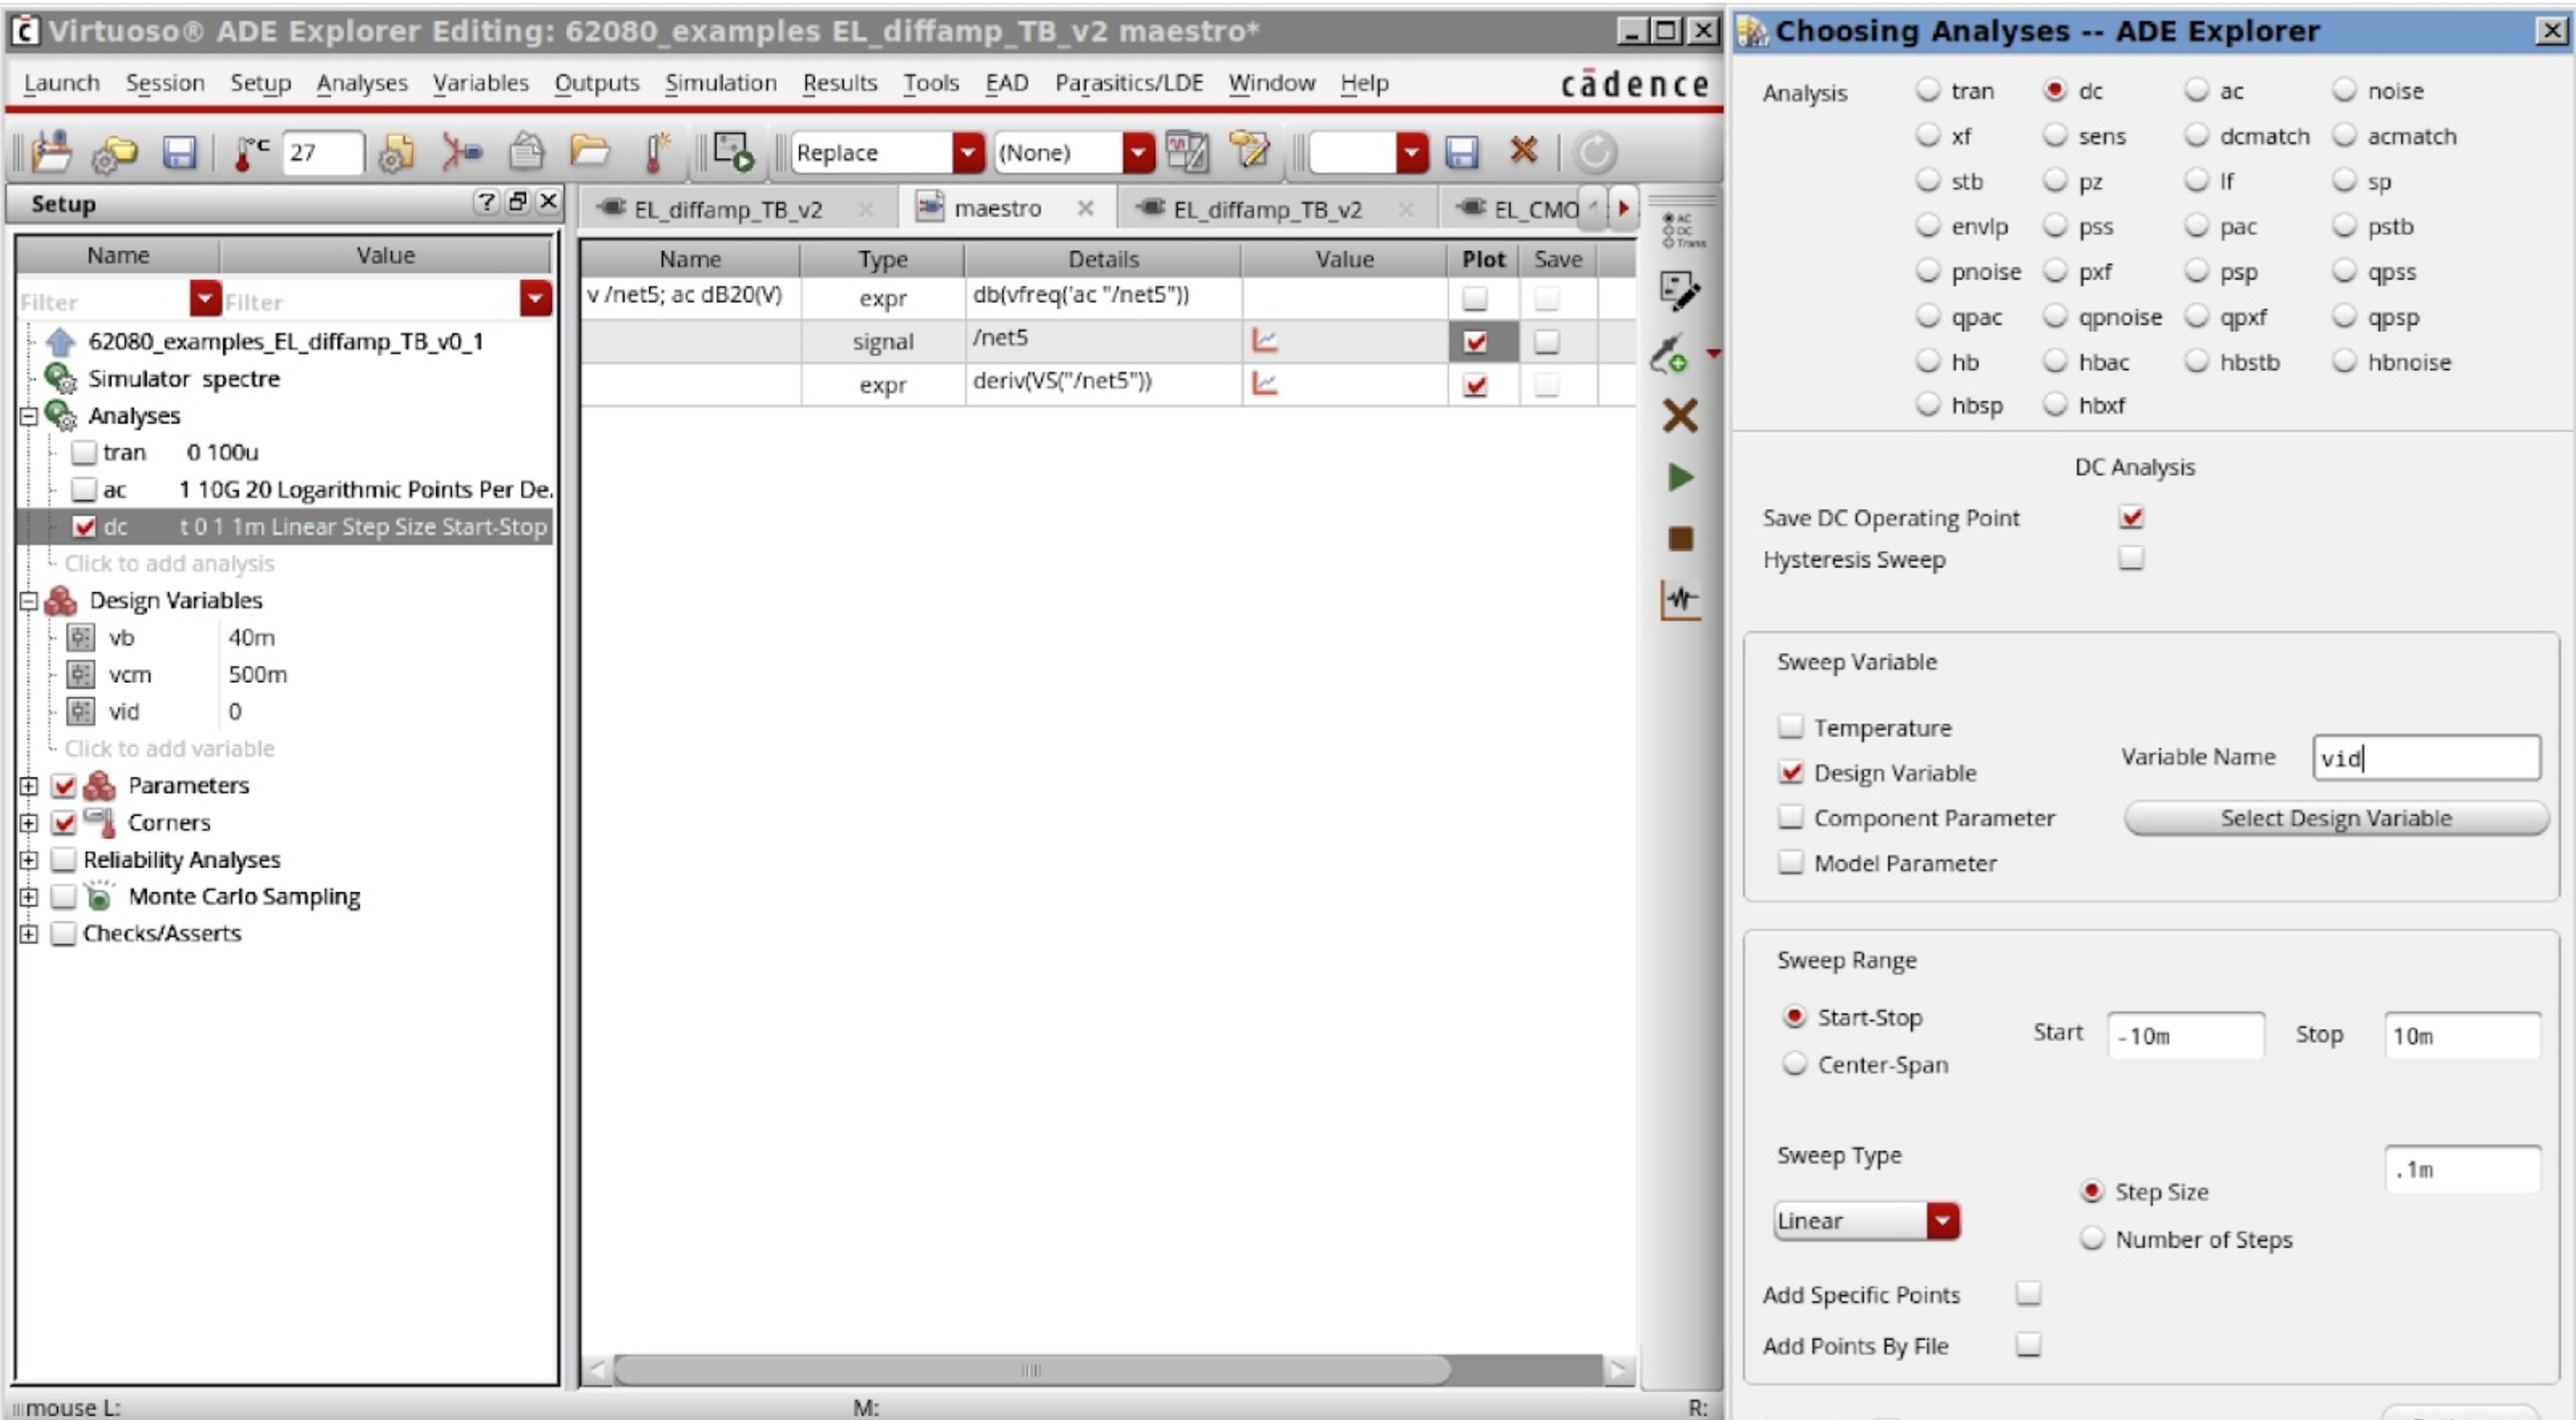Expand the Monte Carlo Sampling tree node

(29, 897)
